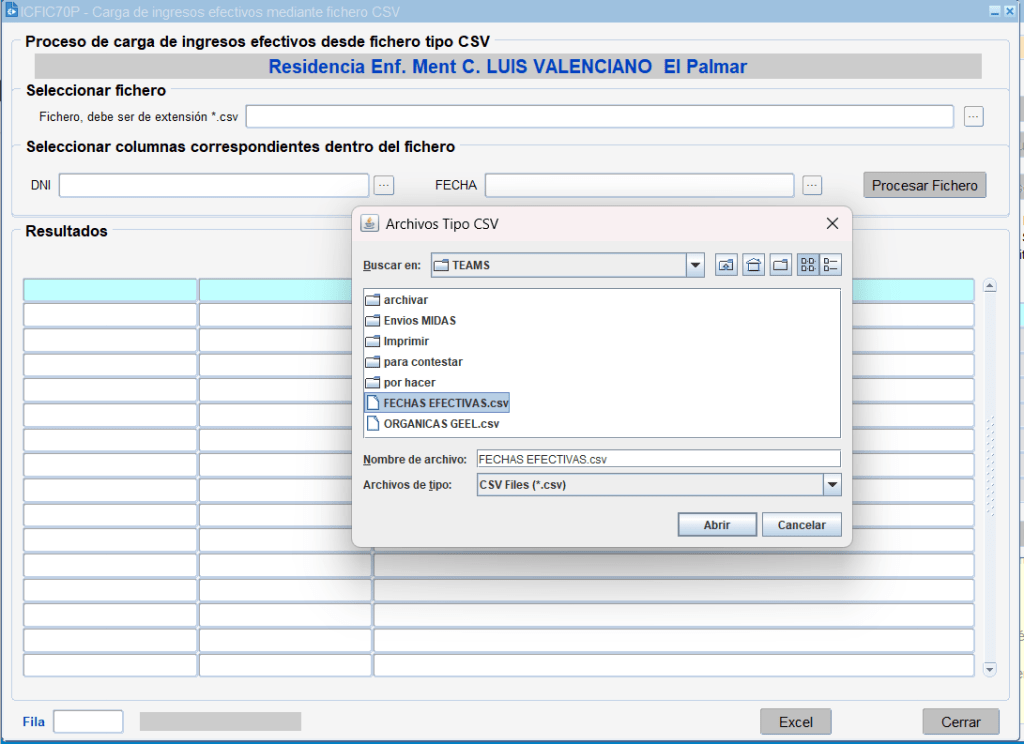Click the Nombre de archivo text field
The image size is (1024, 744).
tap(658, 459)
